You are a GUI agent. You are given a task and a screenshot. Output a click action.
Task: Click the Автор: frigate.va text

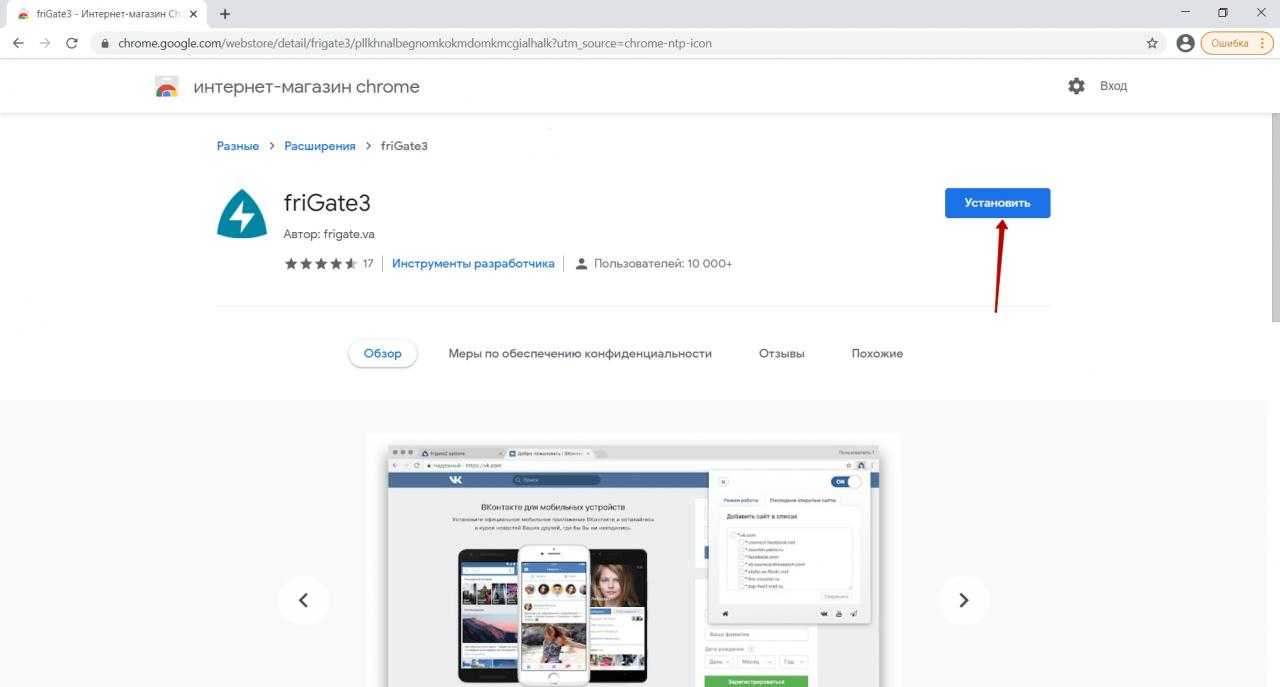[329, 234]
